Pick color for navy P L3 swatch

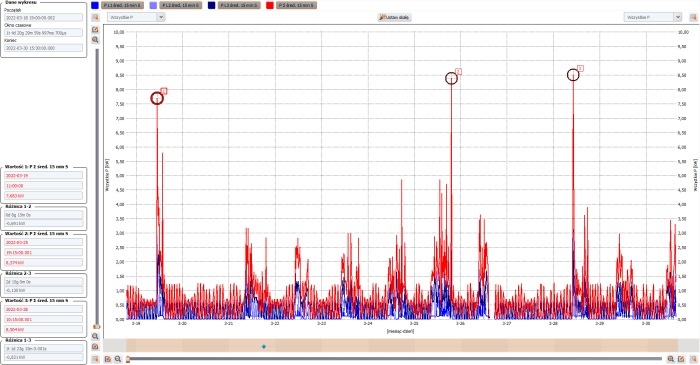212,5
